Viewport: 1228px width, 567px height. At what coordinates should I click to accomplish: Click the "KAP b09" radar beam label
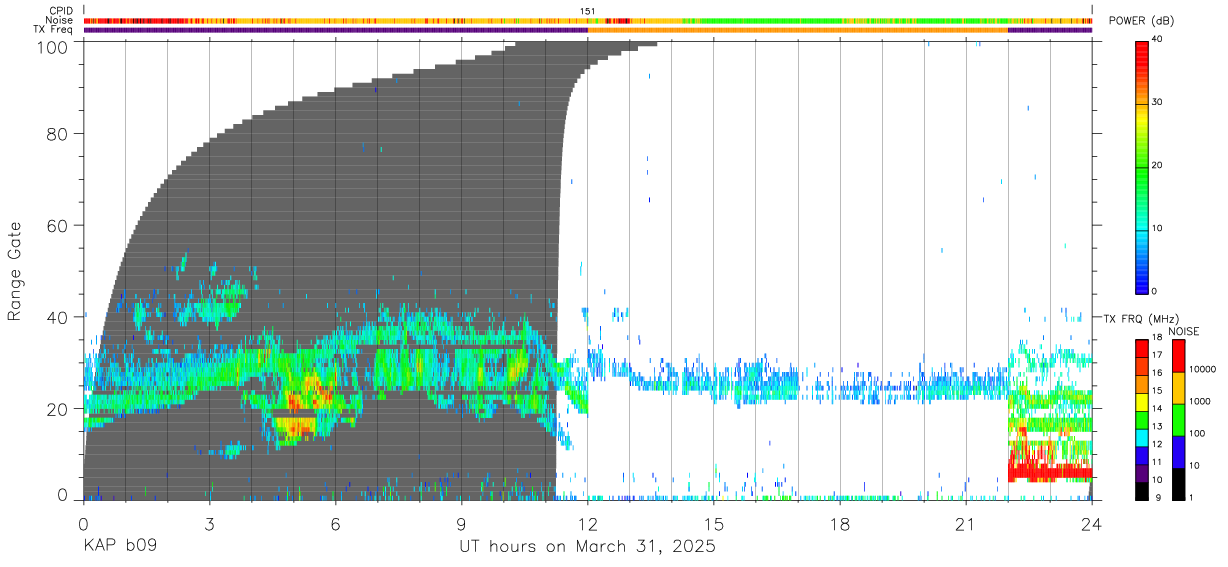coord(119,547)
